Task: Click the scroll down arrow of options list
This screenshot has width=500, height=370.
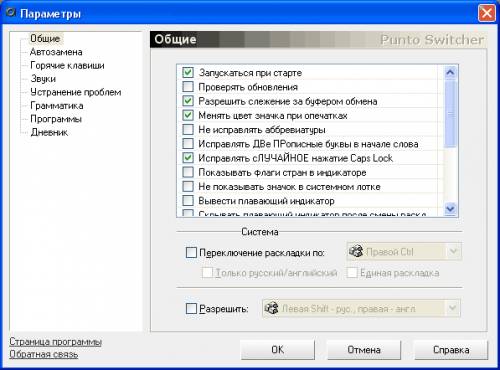Action: (450, 209)
